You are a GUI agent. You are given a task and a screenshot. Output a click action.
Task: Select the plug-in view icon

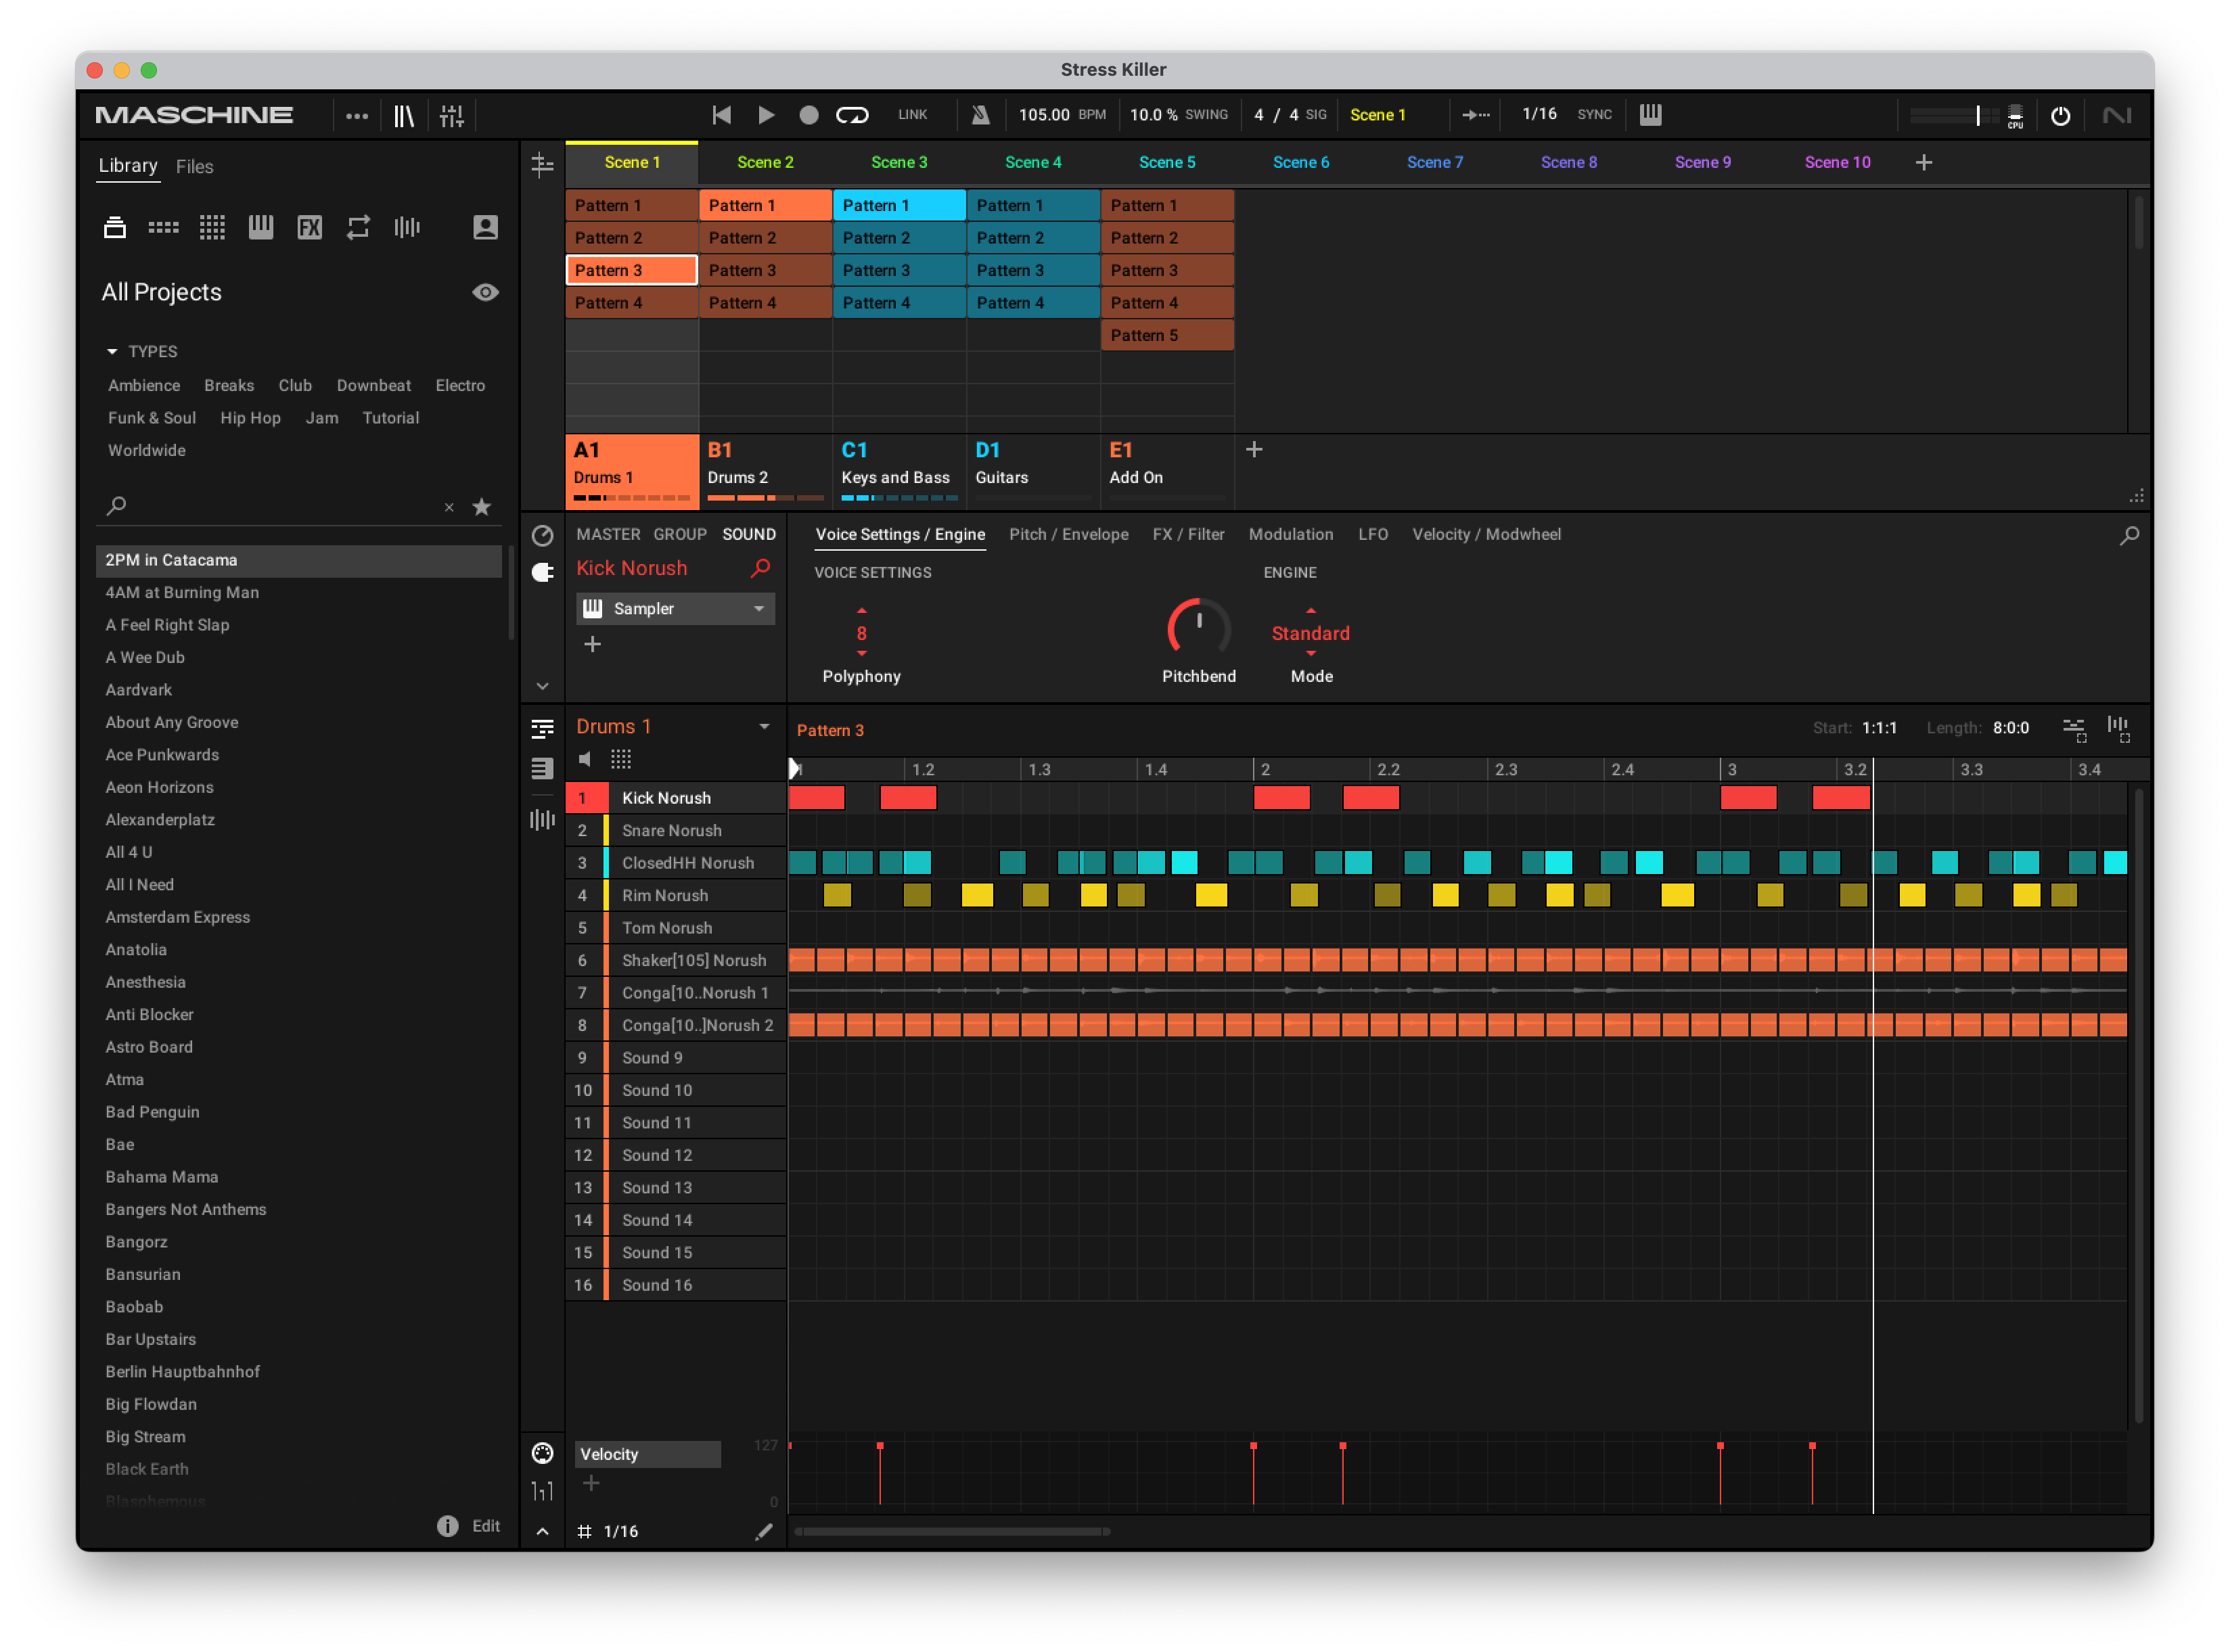tap(542, 573)
